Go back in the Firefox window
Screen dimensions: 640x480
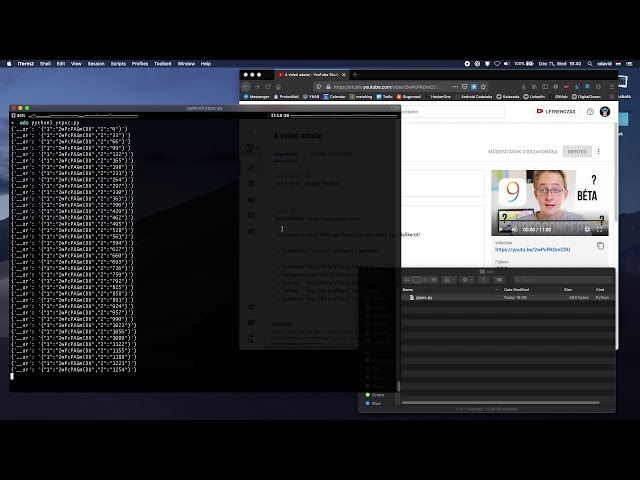[x=246, y=87]
